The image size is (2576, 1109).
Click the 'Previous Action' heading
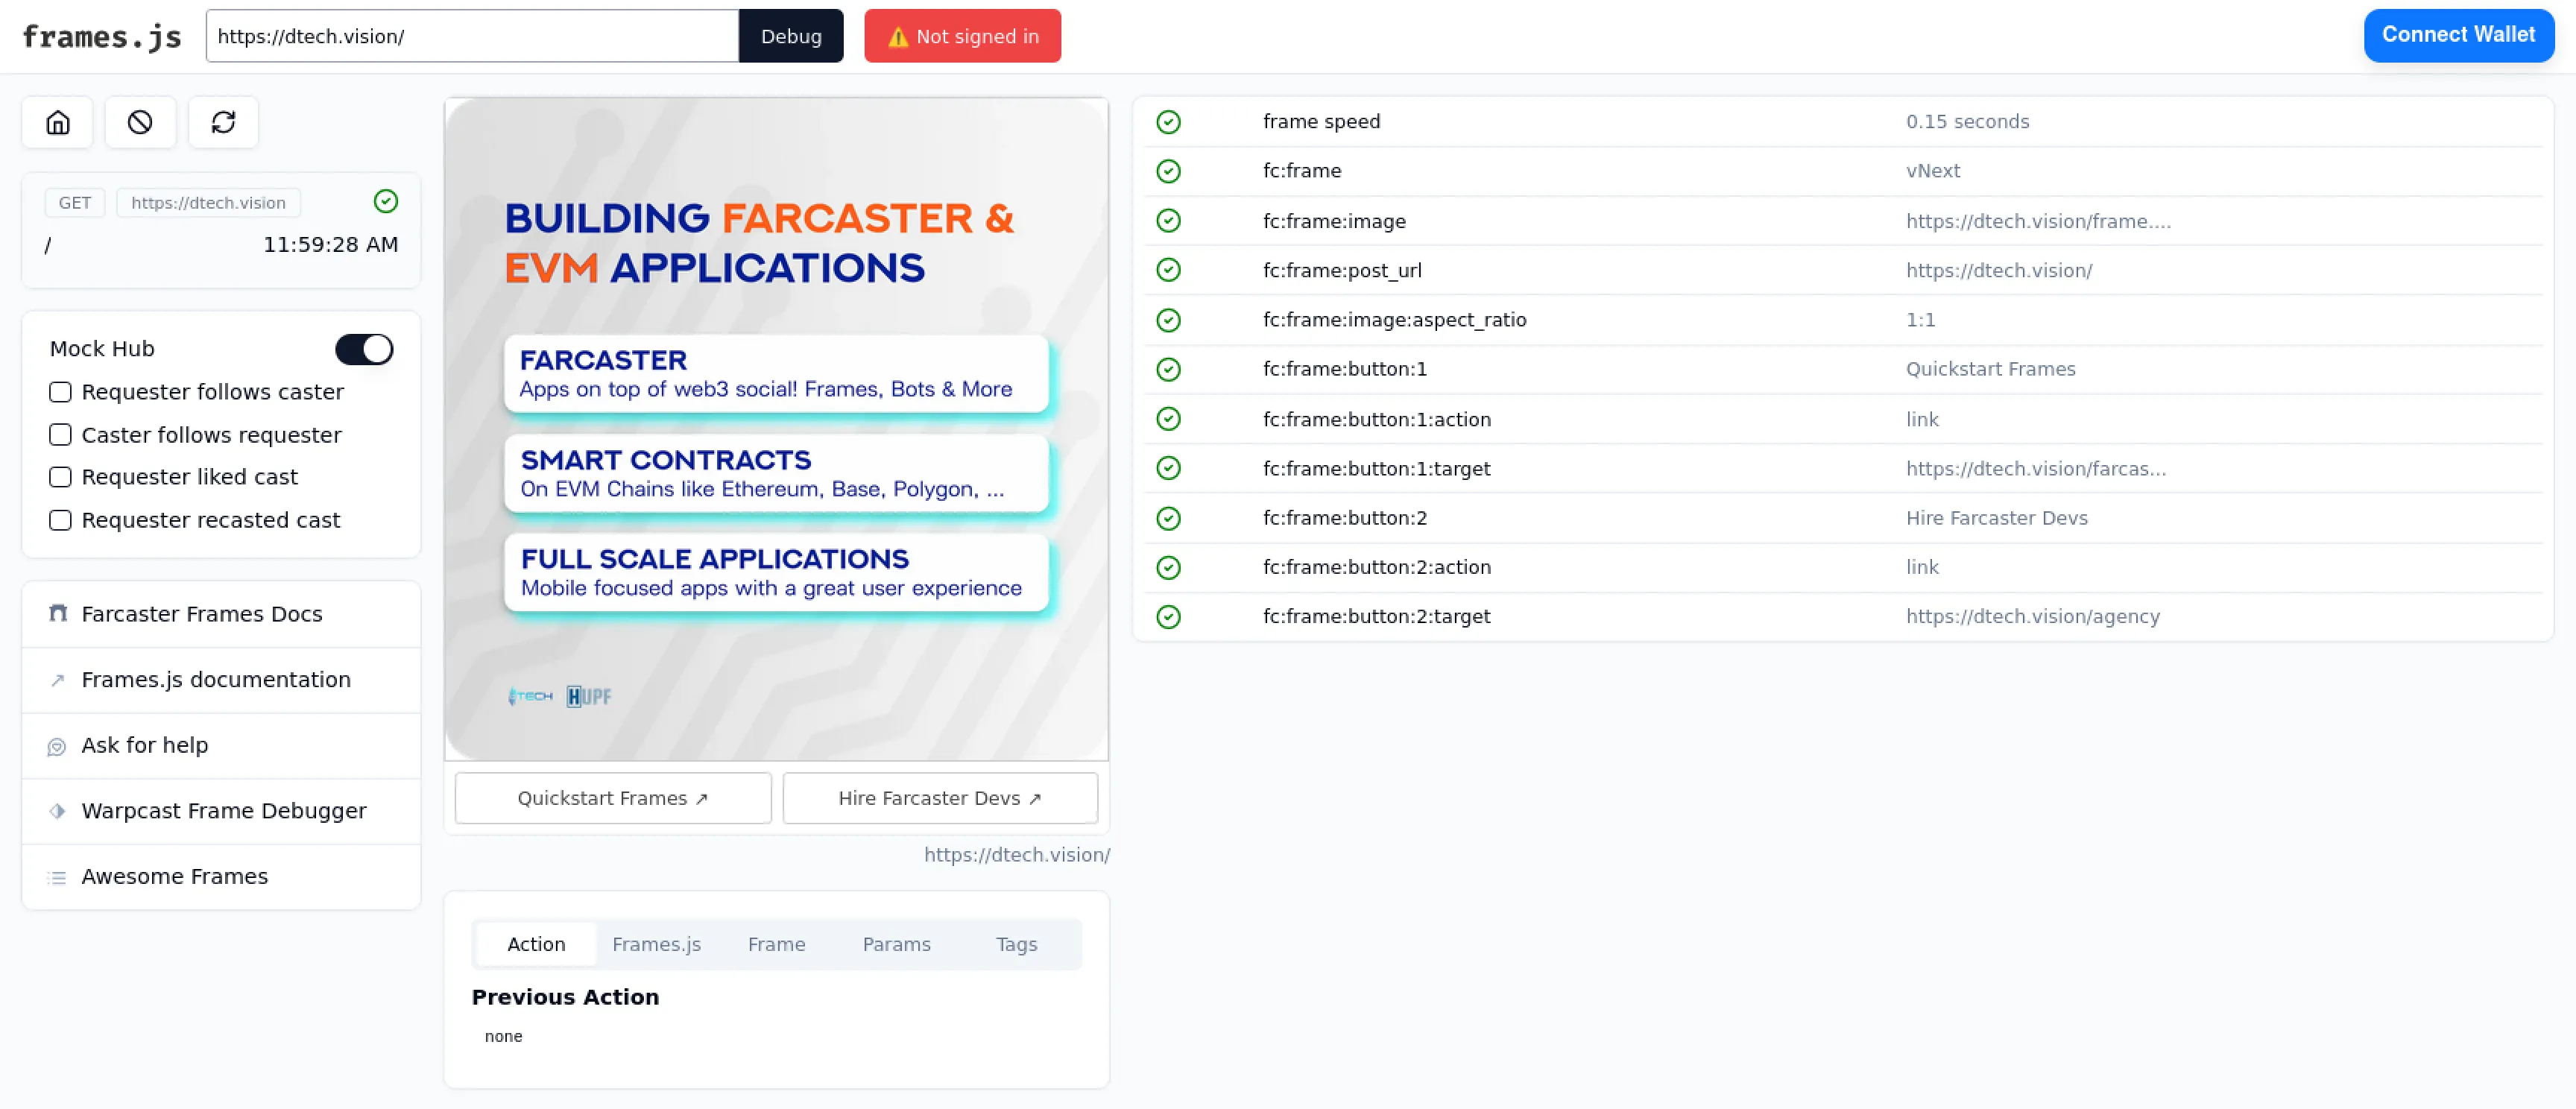pyautogui.click(x=565, y=997)
